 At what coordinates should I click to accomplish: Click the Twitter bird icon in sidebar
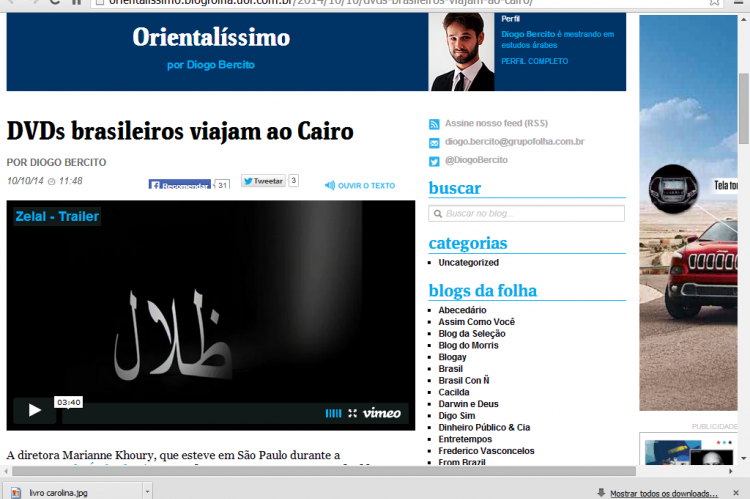[x=434, y=161]
